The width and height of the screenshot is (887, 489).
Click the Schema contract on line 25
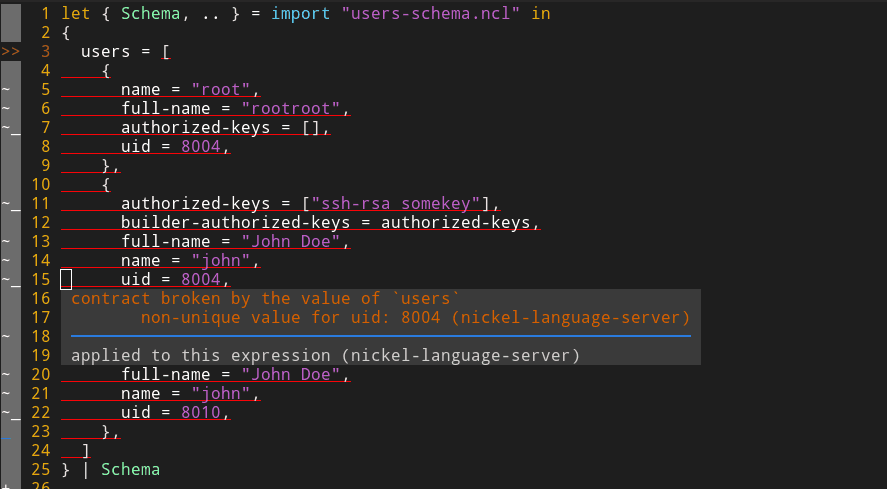point(130,469)
